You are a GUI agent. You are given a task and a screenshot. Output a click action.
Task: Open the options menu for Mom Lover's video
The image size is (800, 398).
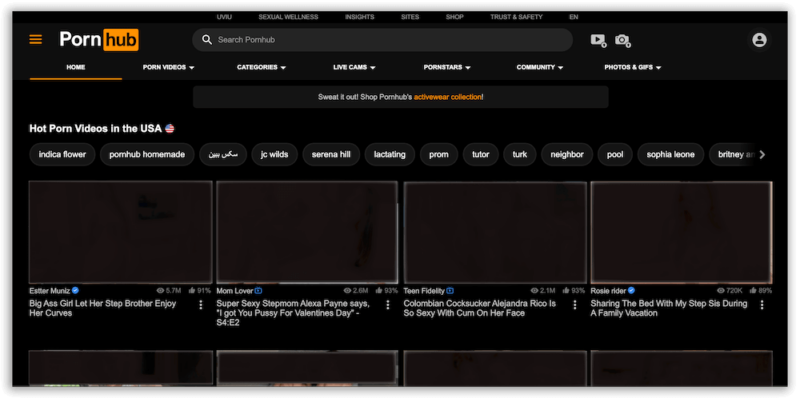(x=388, y=305)
